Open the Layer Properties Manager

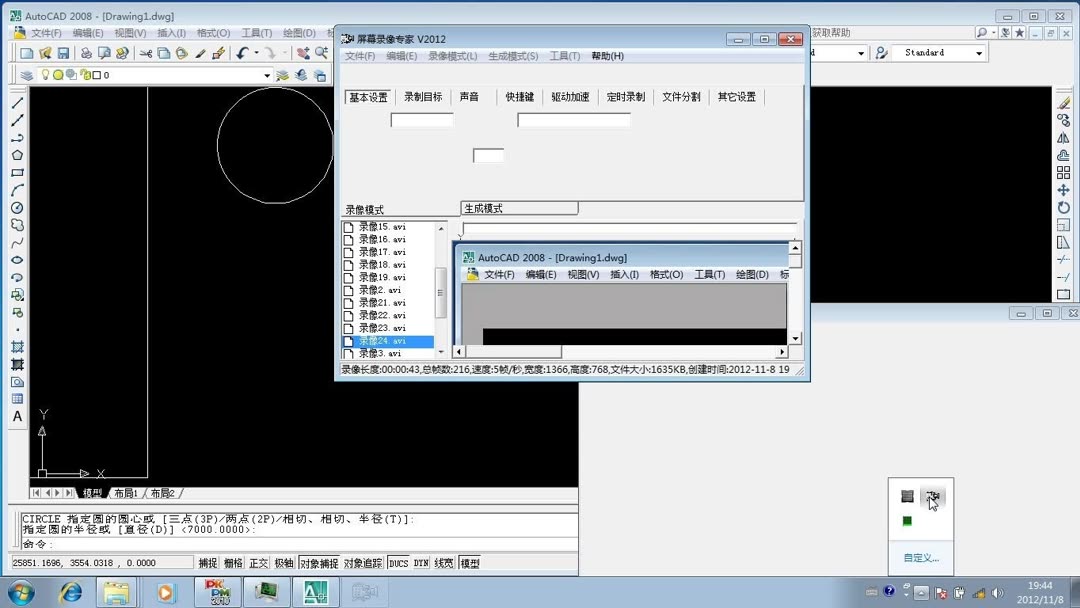28,74
